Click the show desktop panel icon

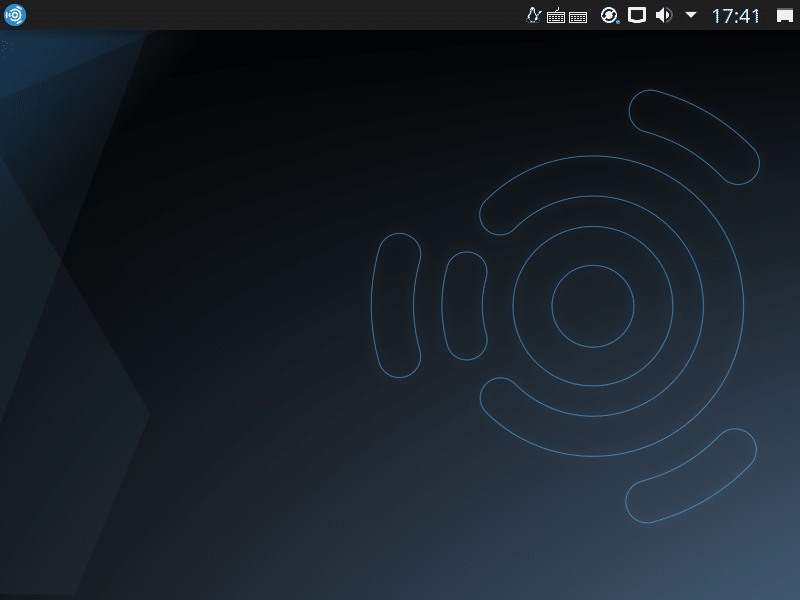785,16
